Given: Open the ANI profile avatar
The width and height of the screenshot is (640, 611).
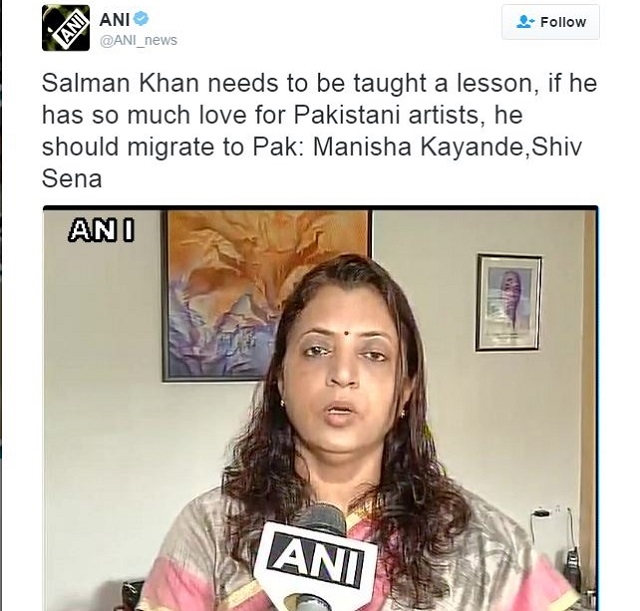Looking at the screenshot, I should click(x=66, y=28).
